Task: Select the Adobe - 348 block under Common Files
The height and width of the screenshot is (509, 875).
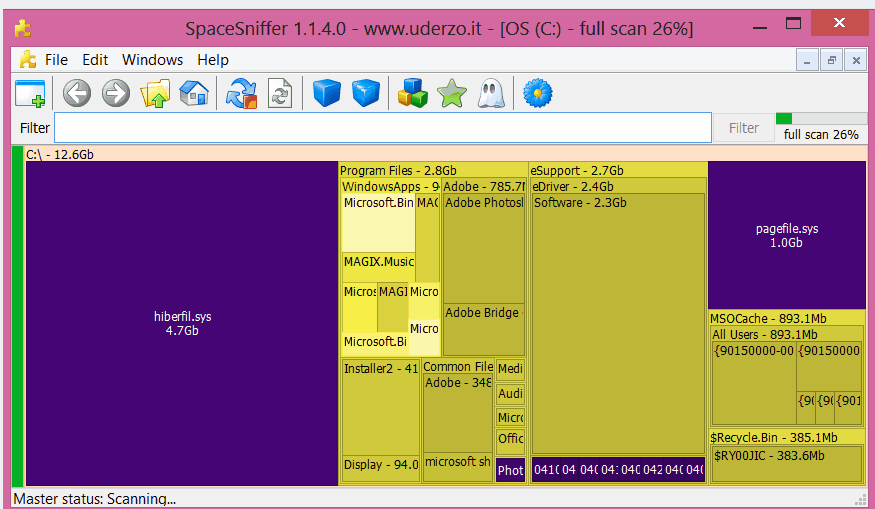Action: point(458,413)
